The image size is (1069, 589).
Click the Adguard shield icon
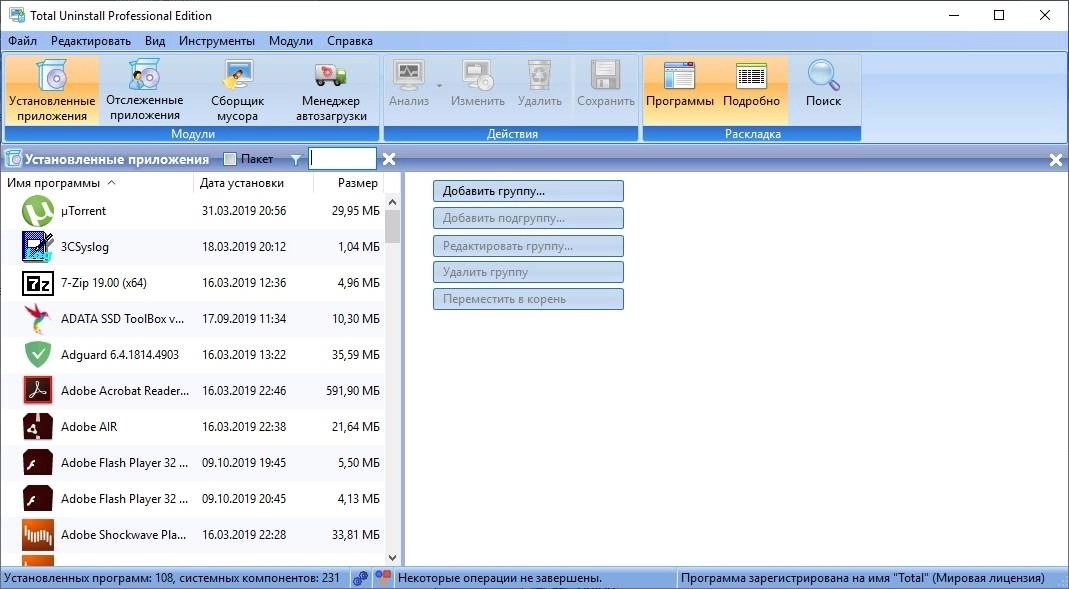click(x=37, y=355)
